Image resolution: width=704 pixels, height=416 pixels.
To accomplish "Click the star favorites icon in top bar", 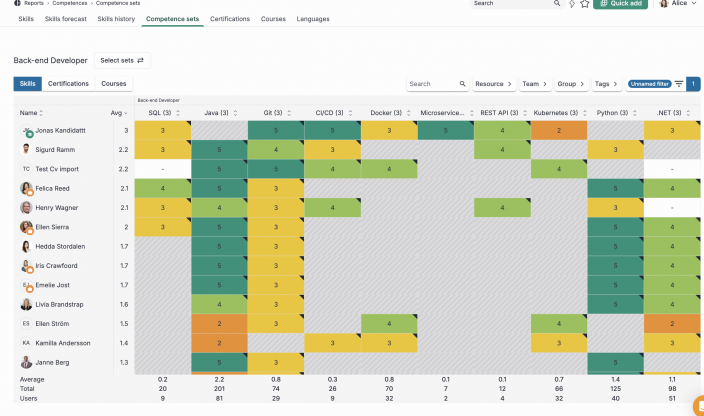I will (x=585, y=4).
